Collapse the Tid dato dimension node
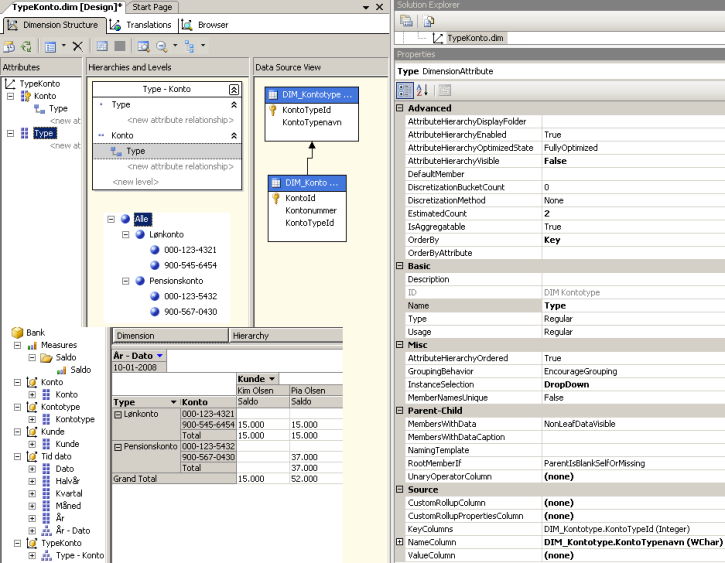Image resolution: width=725 pixels, height=563 pixels. pos(17,456)
